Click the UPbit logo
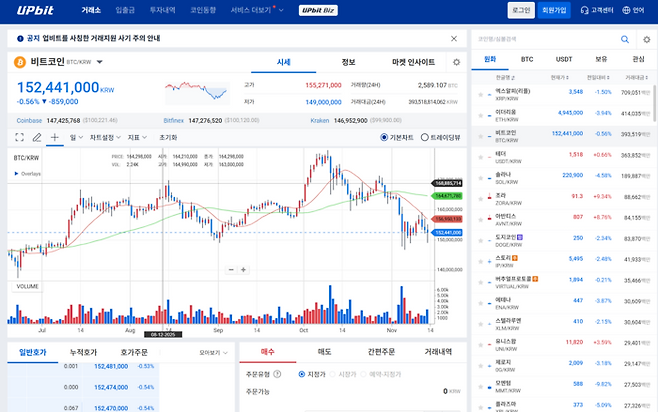Image resolution: width=658 pixels, height=412 pixels. click(x=35, y=10)
